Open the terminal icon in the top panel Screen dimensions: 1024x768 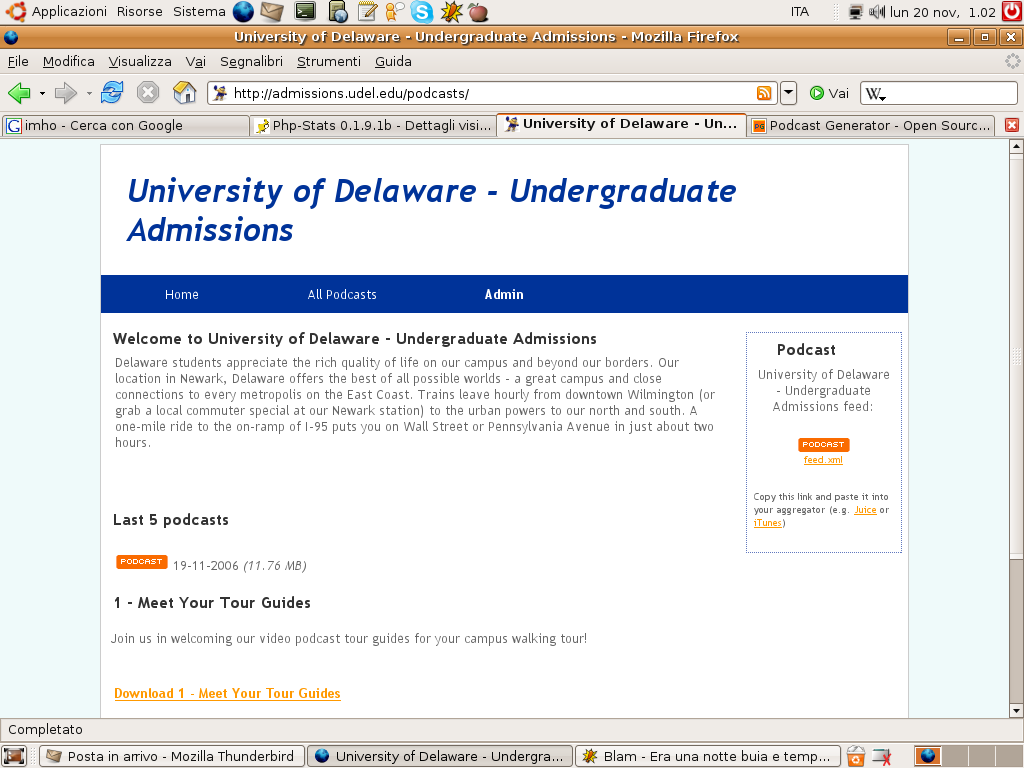(x=305, y=12)
